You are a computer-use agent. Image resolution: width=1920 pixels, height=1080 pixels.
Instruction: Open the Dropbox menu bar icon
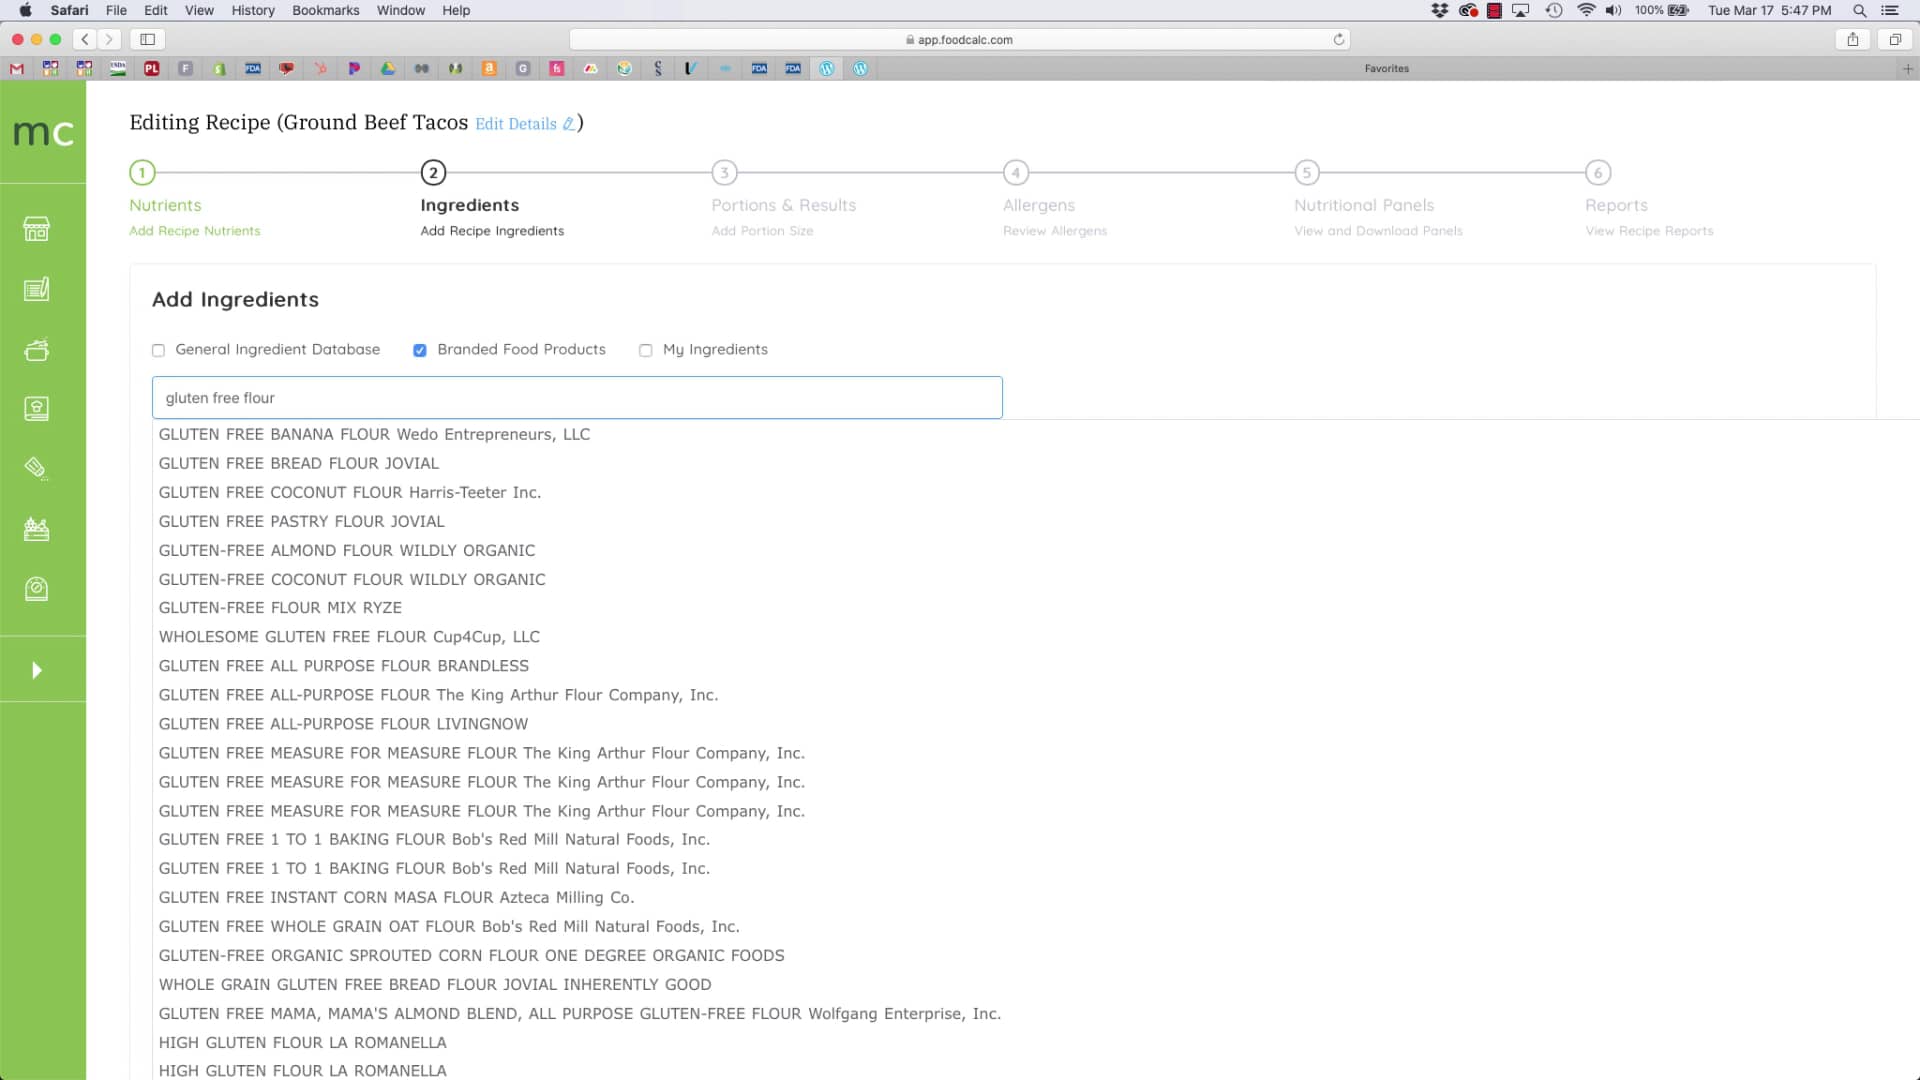(1439, 10)
